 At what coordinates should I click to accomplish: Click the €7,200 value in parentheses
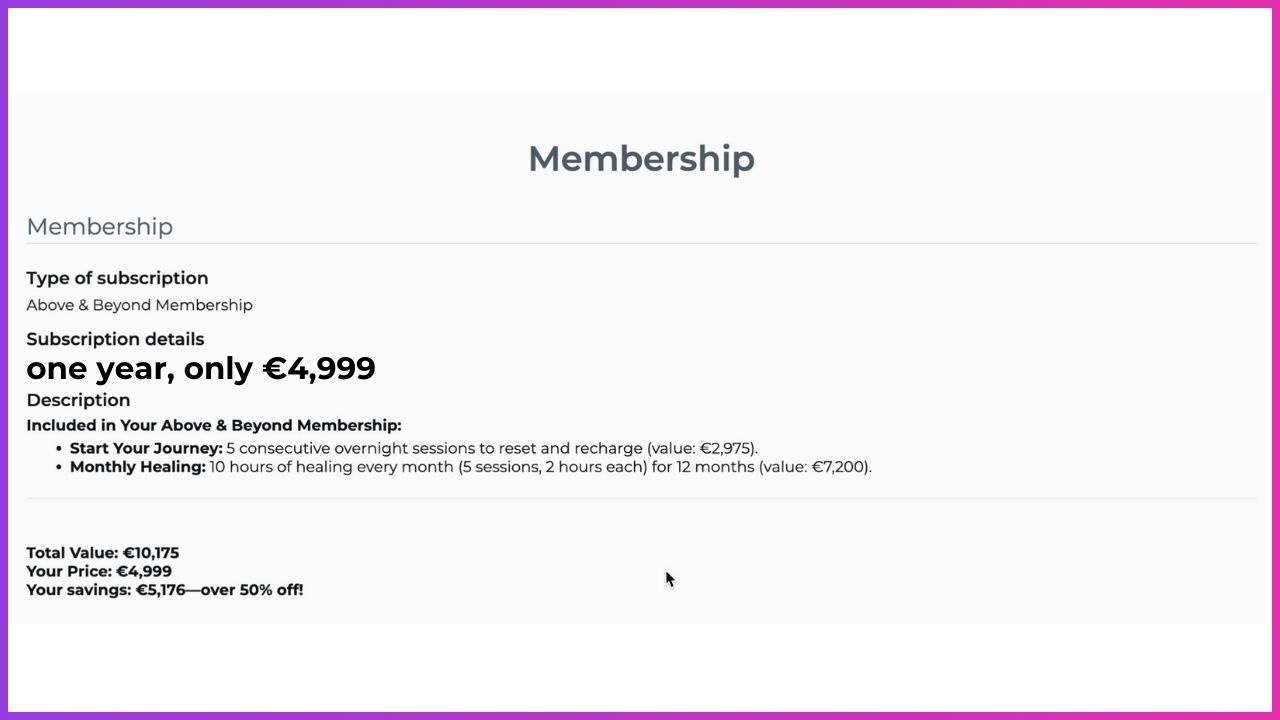point(839,467)
